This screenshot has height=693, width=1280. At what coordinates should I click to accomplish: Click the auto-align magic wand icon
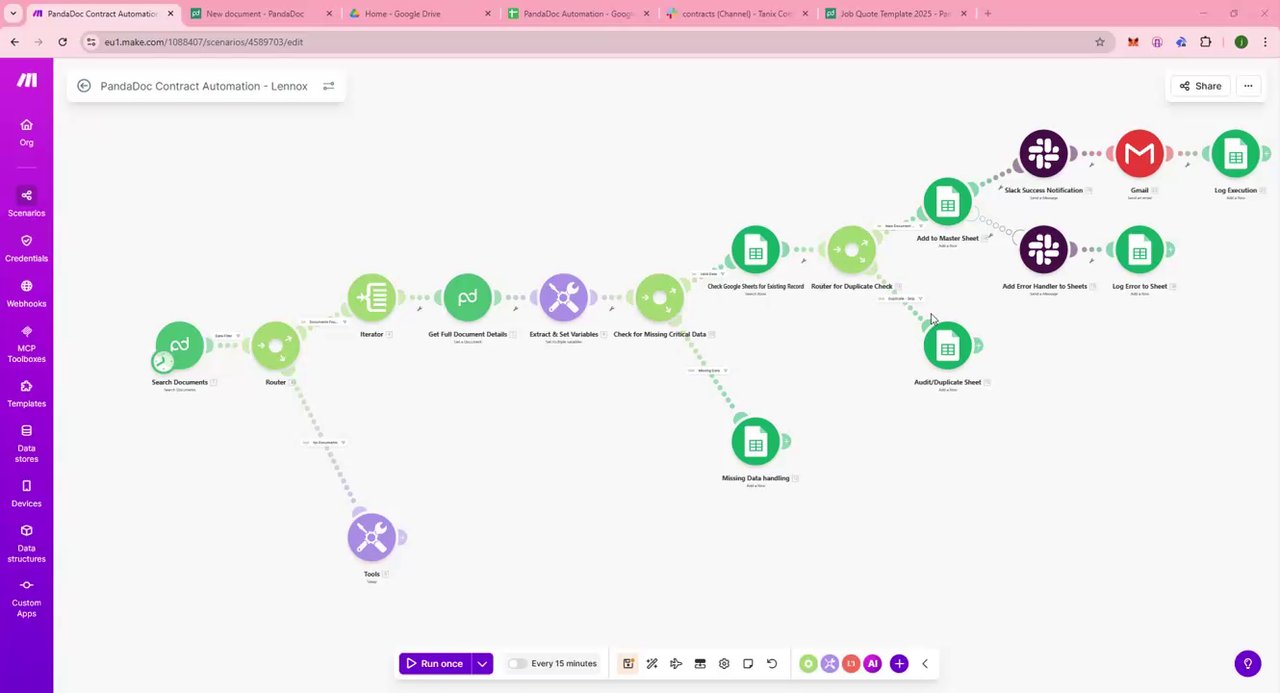[652, 664]
